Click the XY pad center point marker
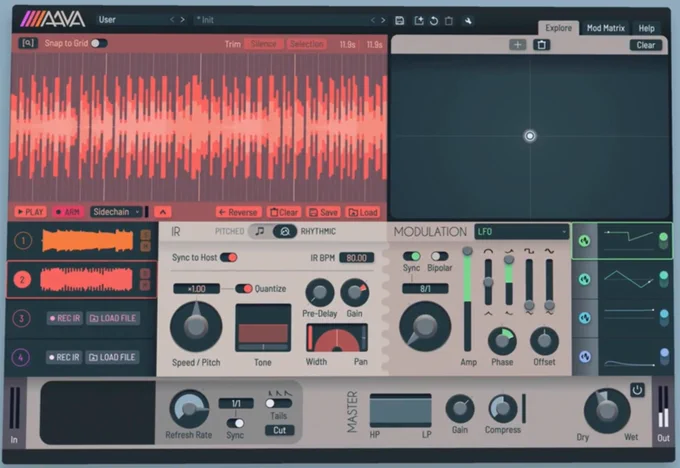This screenshot has width=680, height=468. pos(530,136)
